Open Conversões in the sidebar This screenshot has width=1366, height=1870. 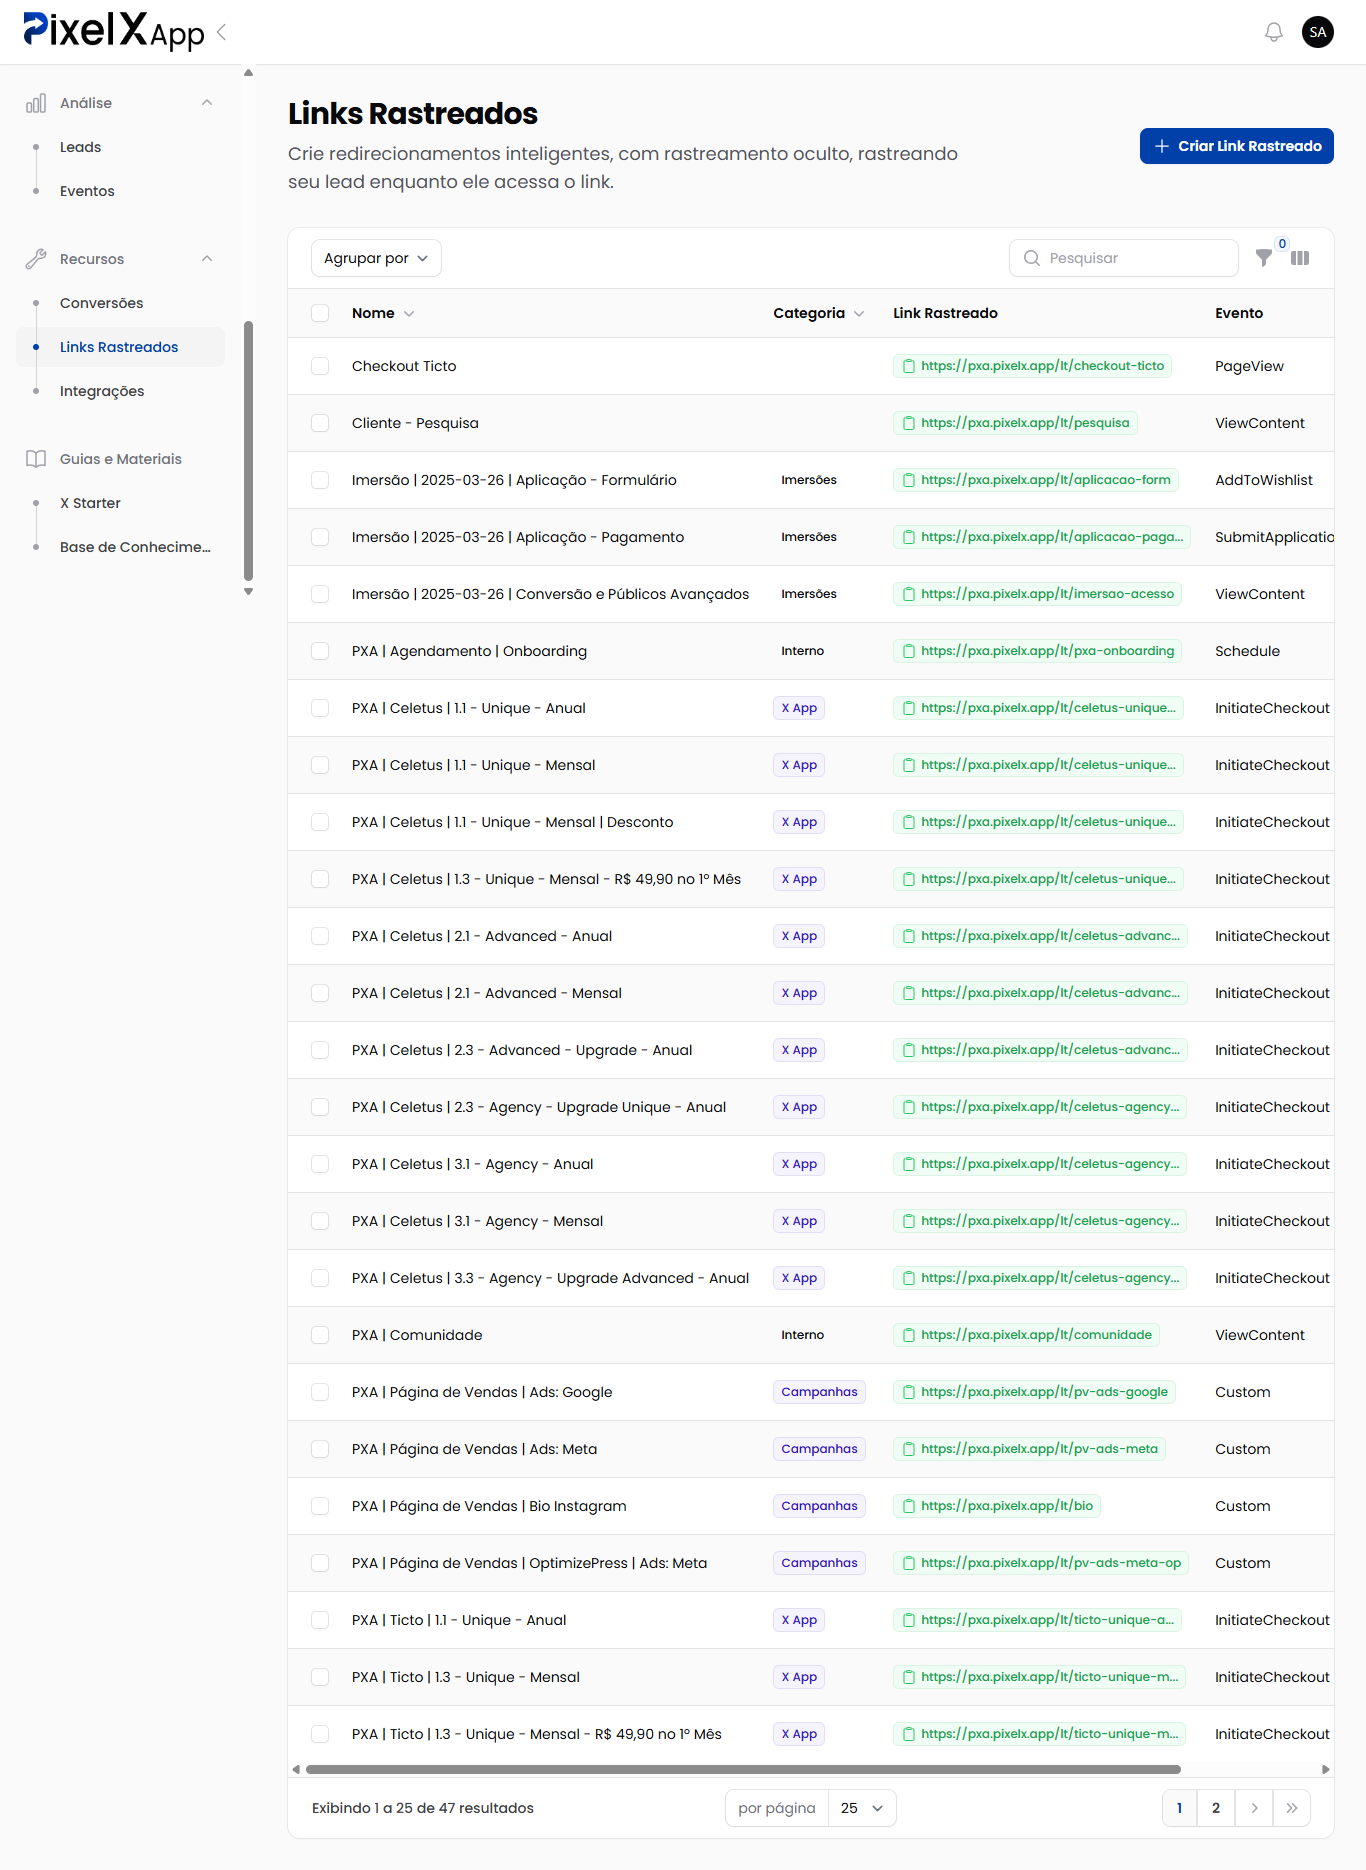(101, 303)
